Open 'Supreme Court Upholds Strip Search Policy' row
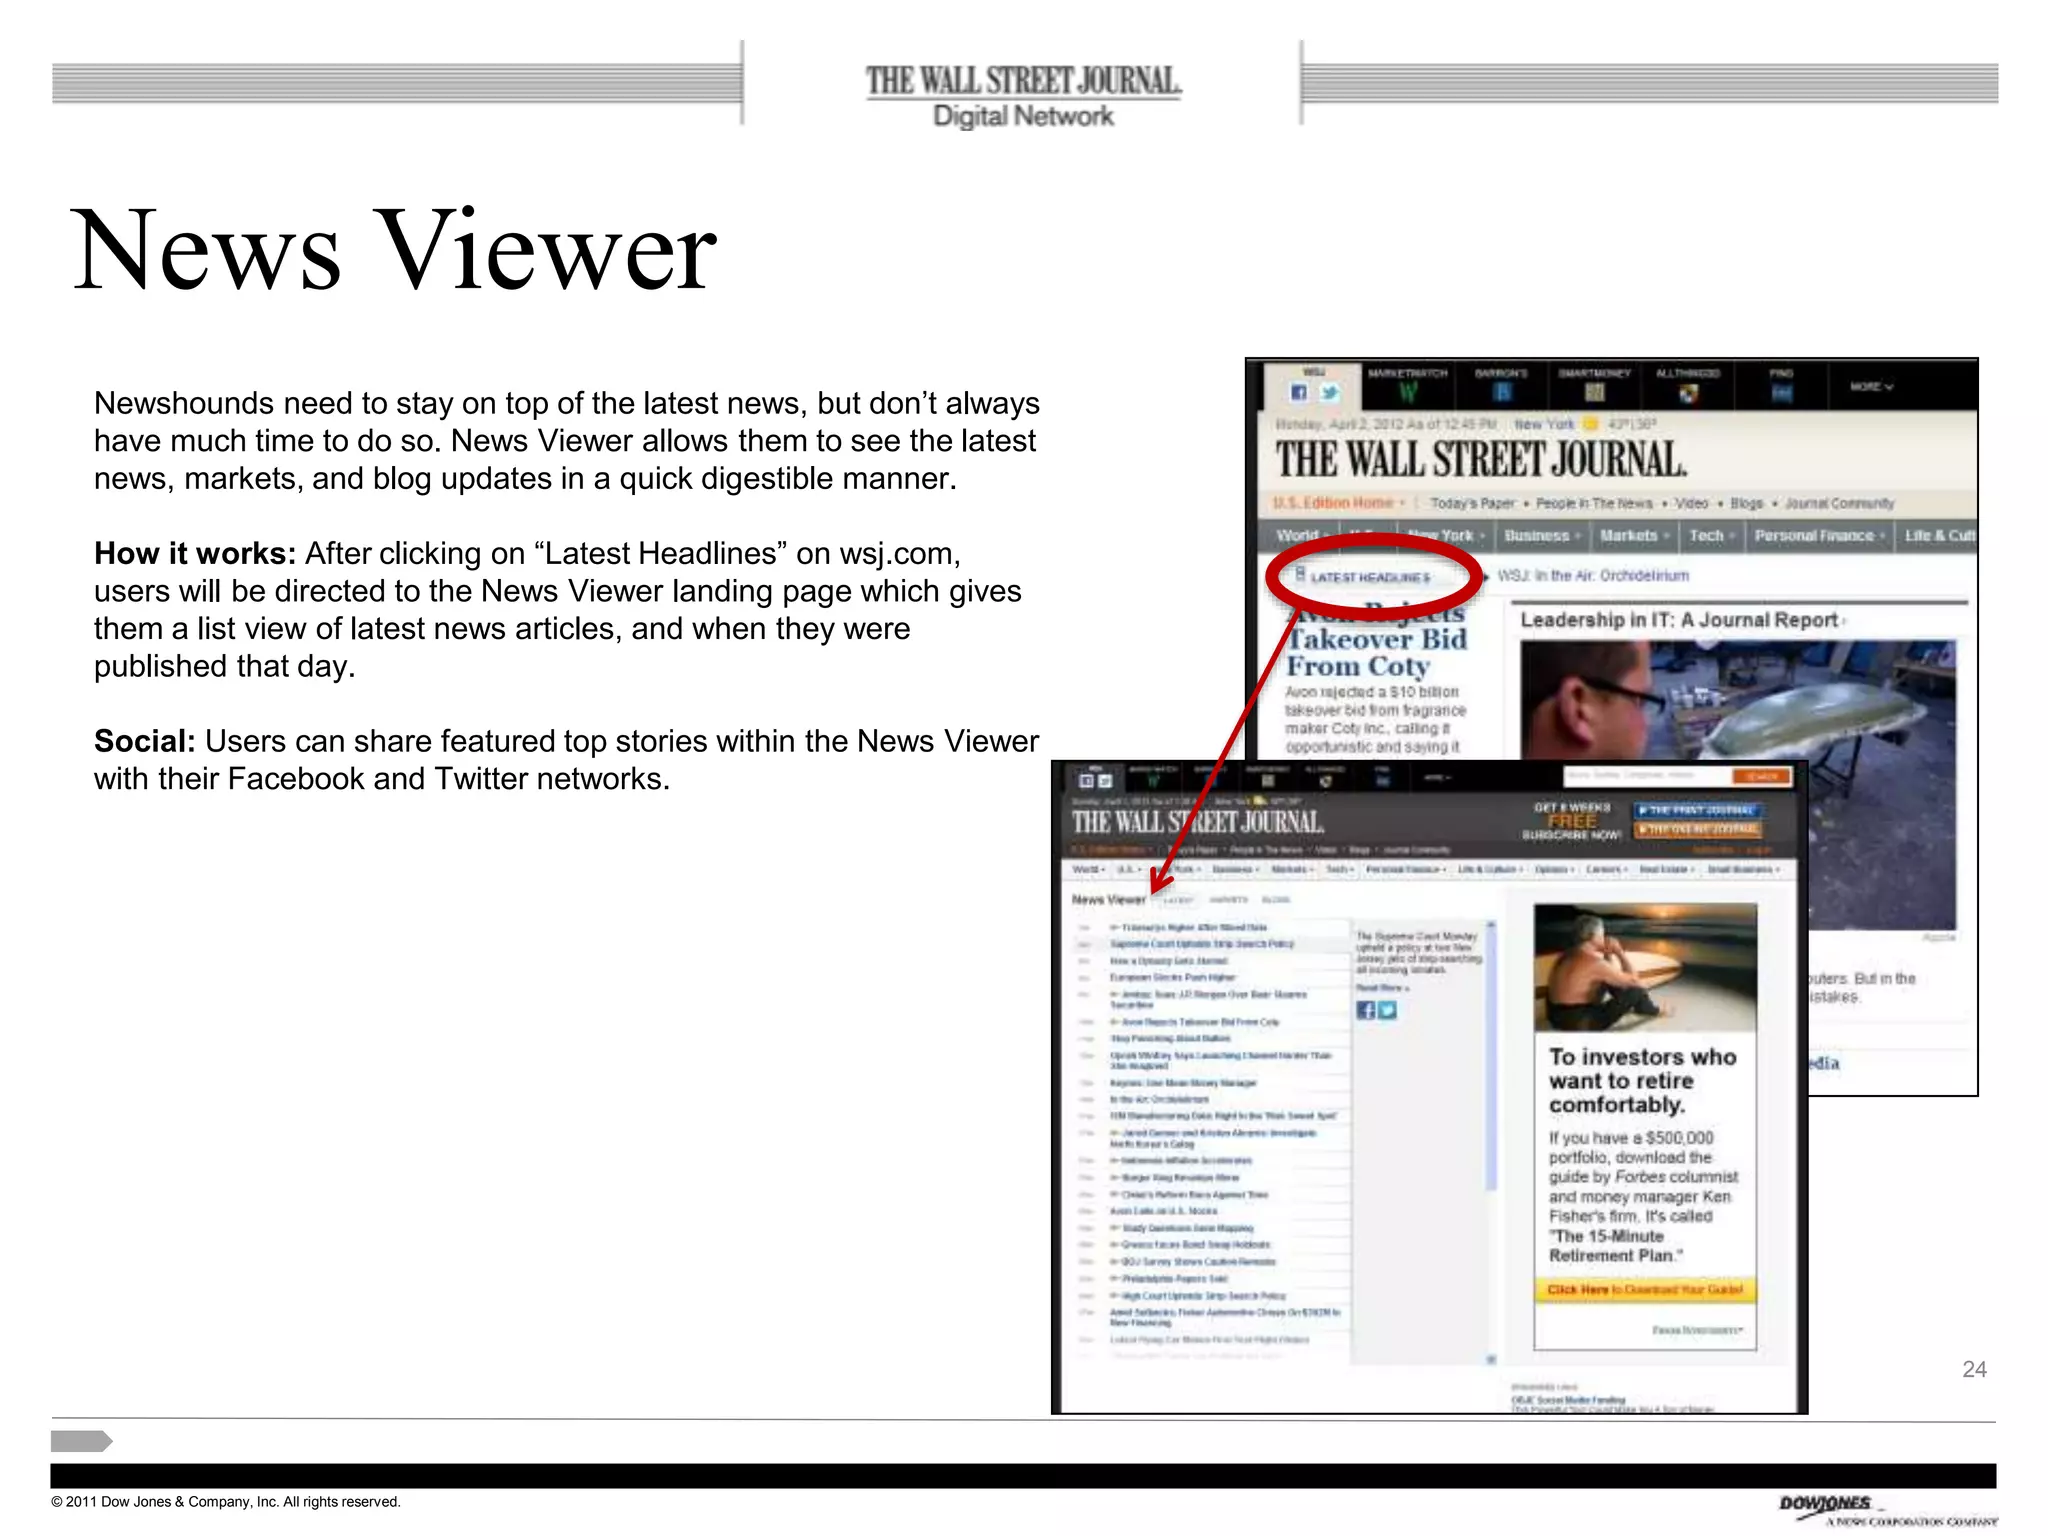This screenshot has width=2048, height=1536. point(1211,944)
